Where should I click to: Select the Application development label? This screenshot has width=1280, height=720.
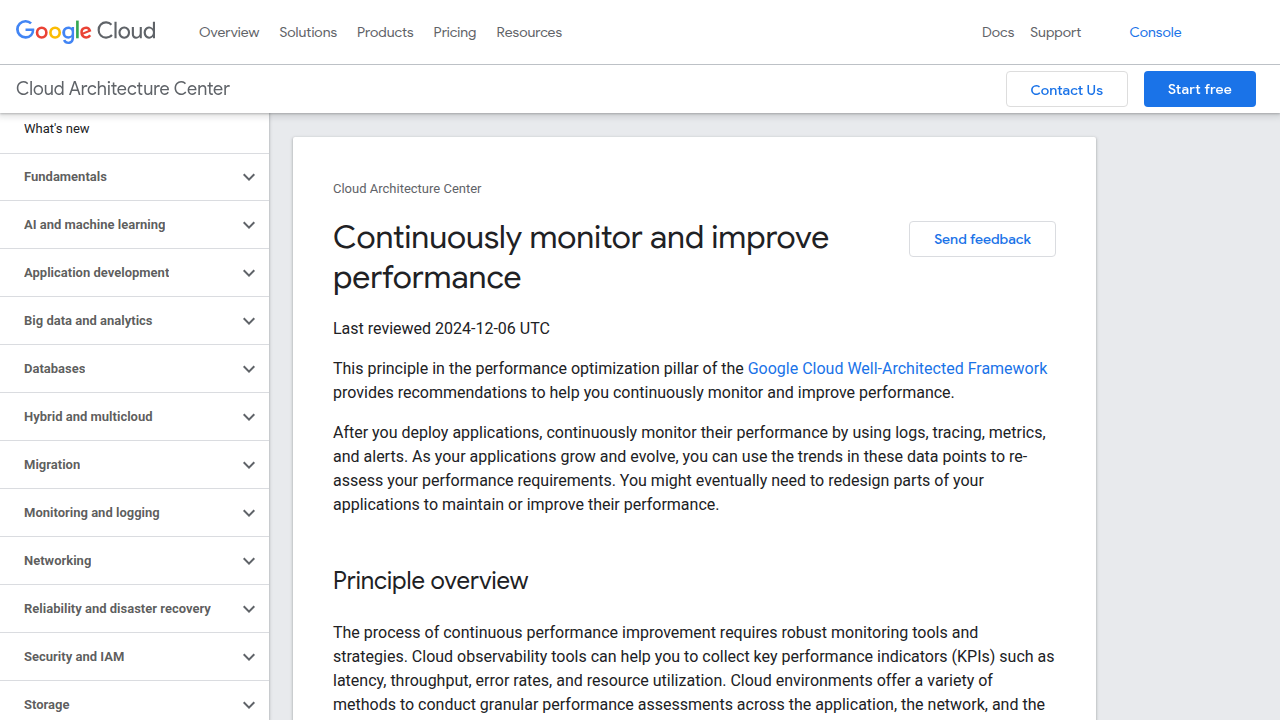[97, 273]
